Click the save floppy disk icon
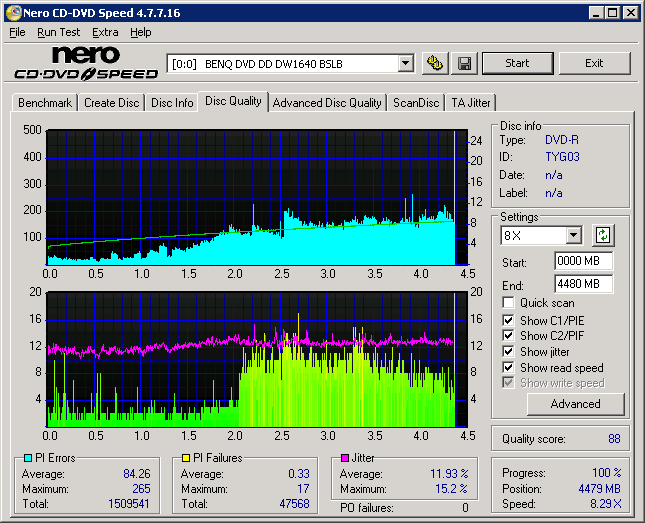This screenshot has height=523, width=645. [464, 63]
